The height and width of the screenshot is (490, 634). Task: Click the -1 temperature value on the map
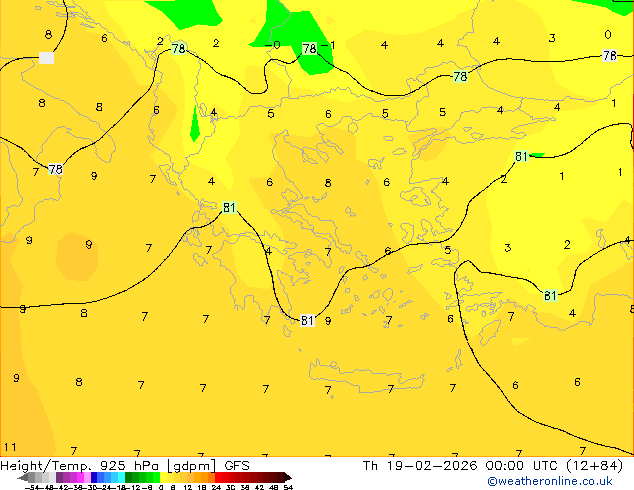pos(328,45)
